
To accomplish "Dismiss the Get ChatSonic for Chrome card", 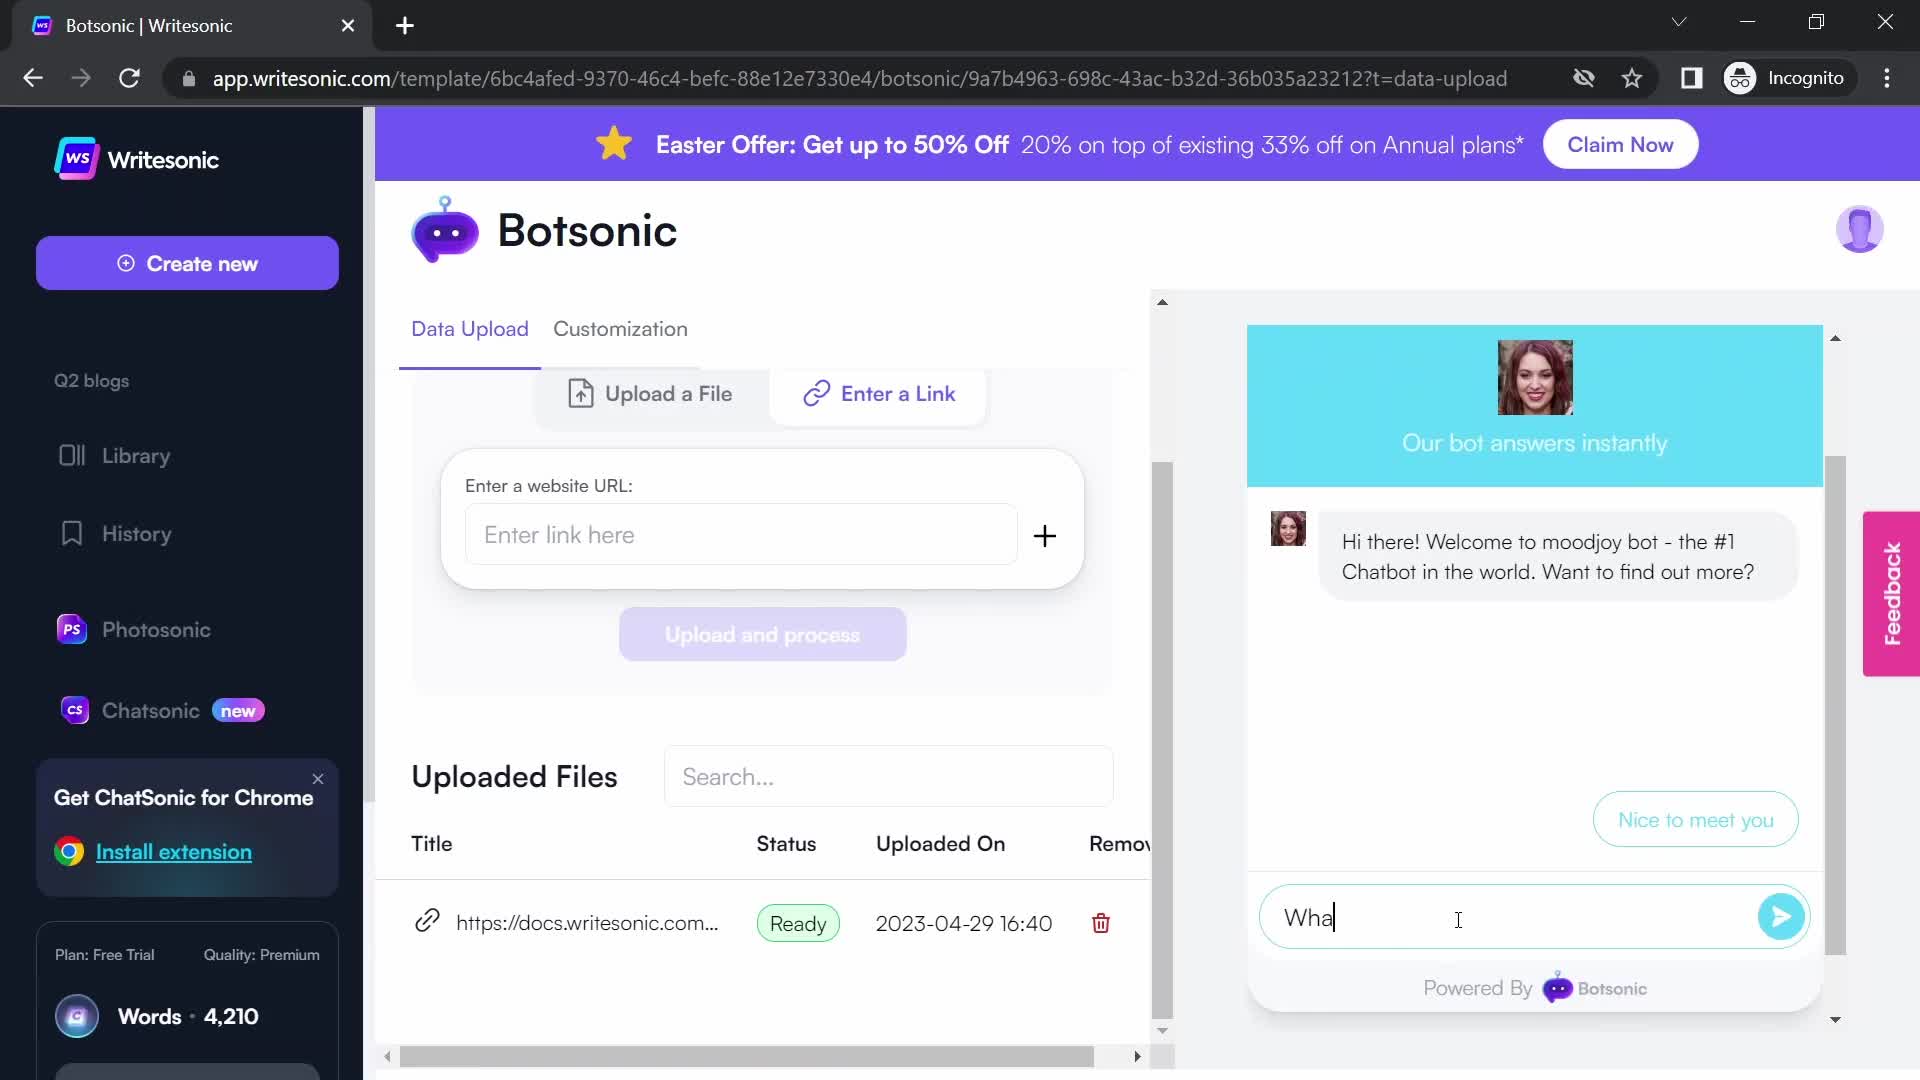I will 318,779.
